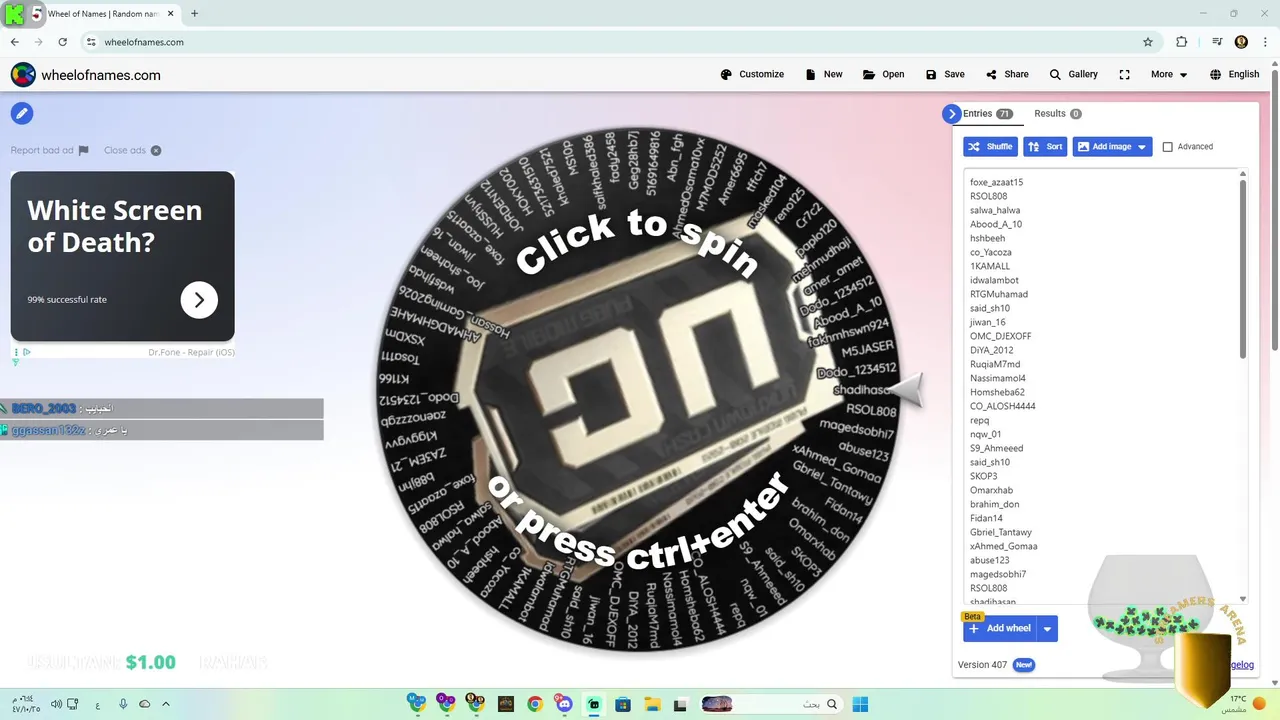The image size is (1280, 720).
Task: Open a new browser tab
Action: (194, 14)
